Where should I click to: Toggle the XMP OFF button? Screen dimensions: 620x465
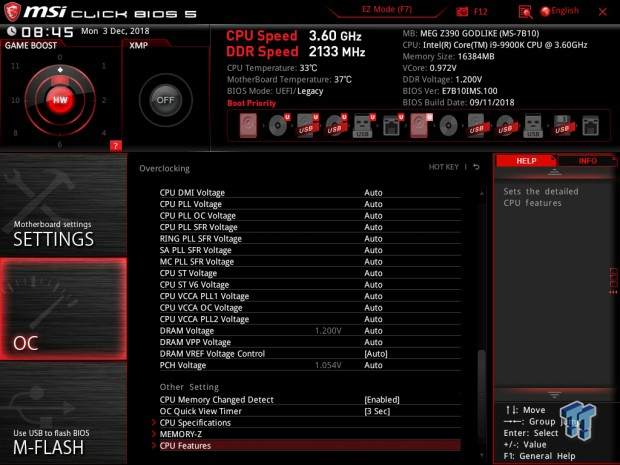(x=165, y=100)
